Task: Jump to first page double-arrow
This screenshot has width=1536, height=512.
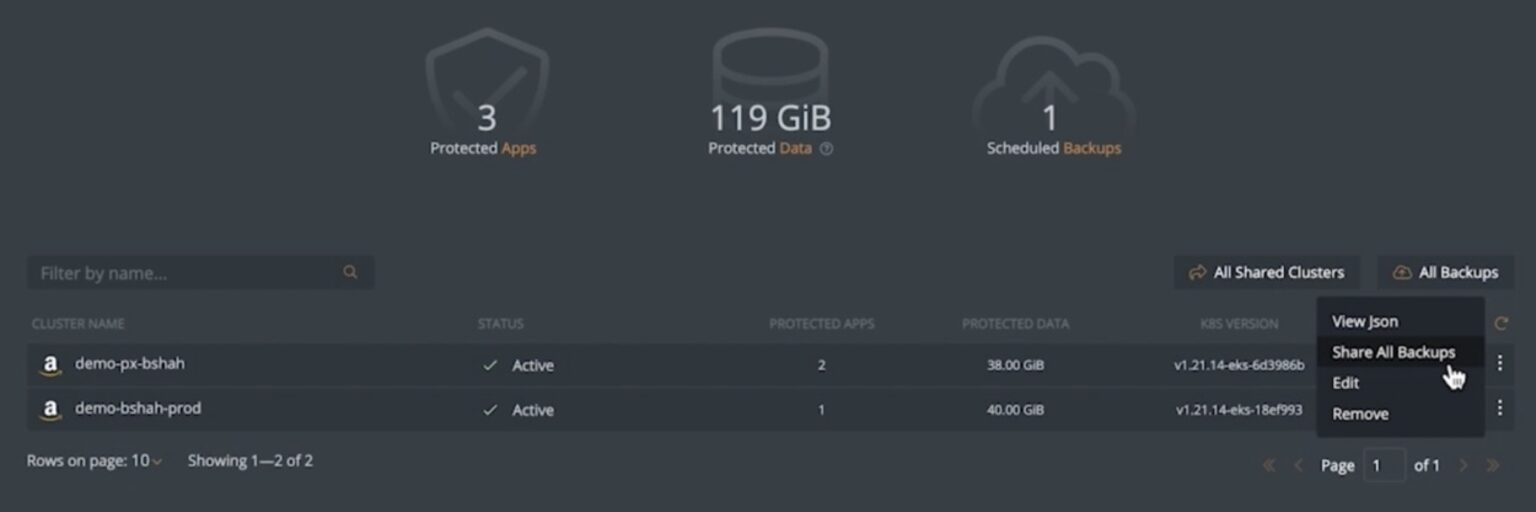Action: coord(1269,465)
